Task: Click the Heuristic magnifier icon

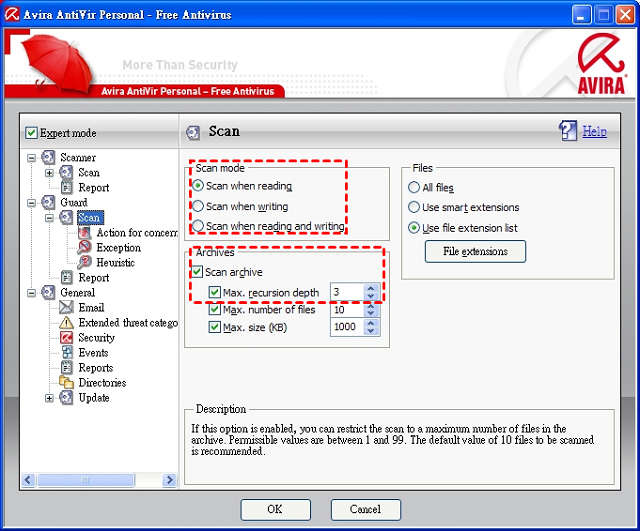Action: (84, 262)
